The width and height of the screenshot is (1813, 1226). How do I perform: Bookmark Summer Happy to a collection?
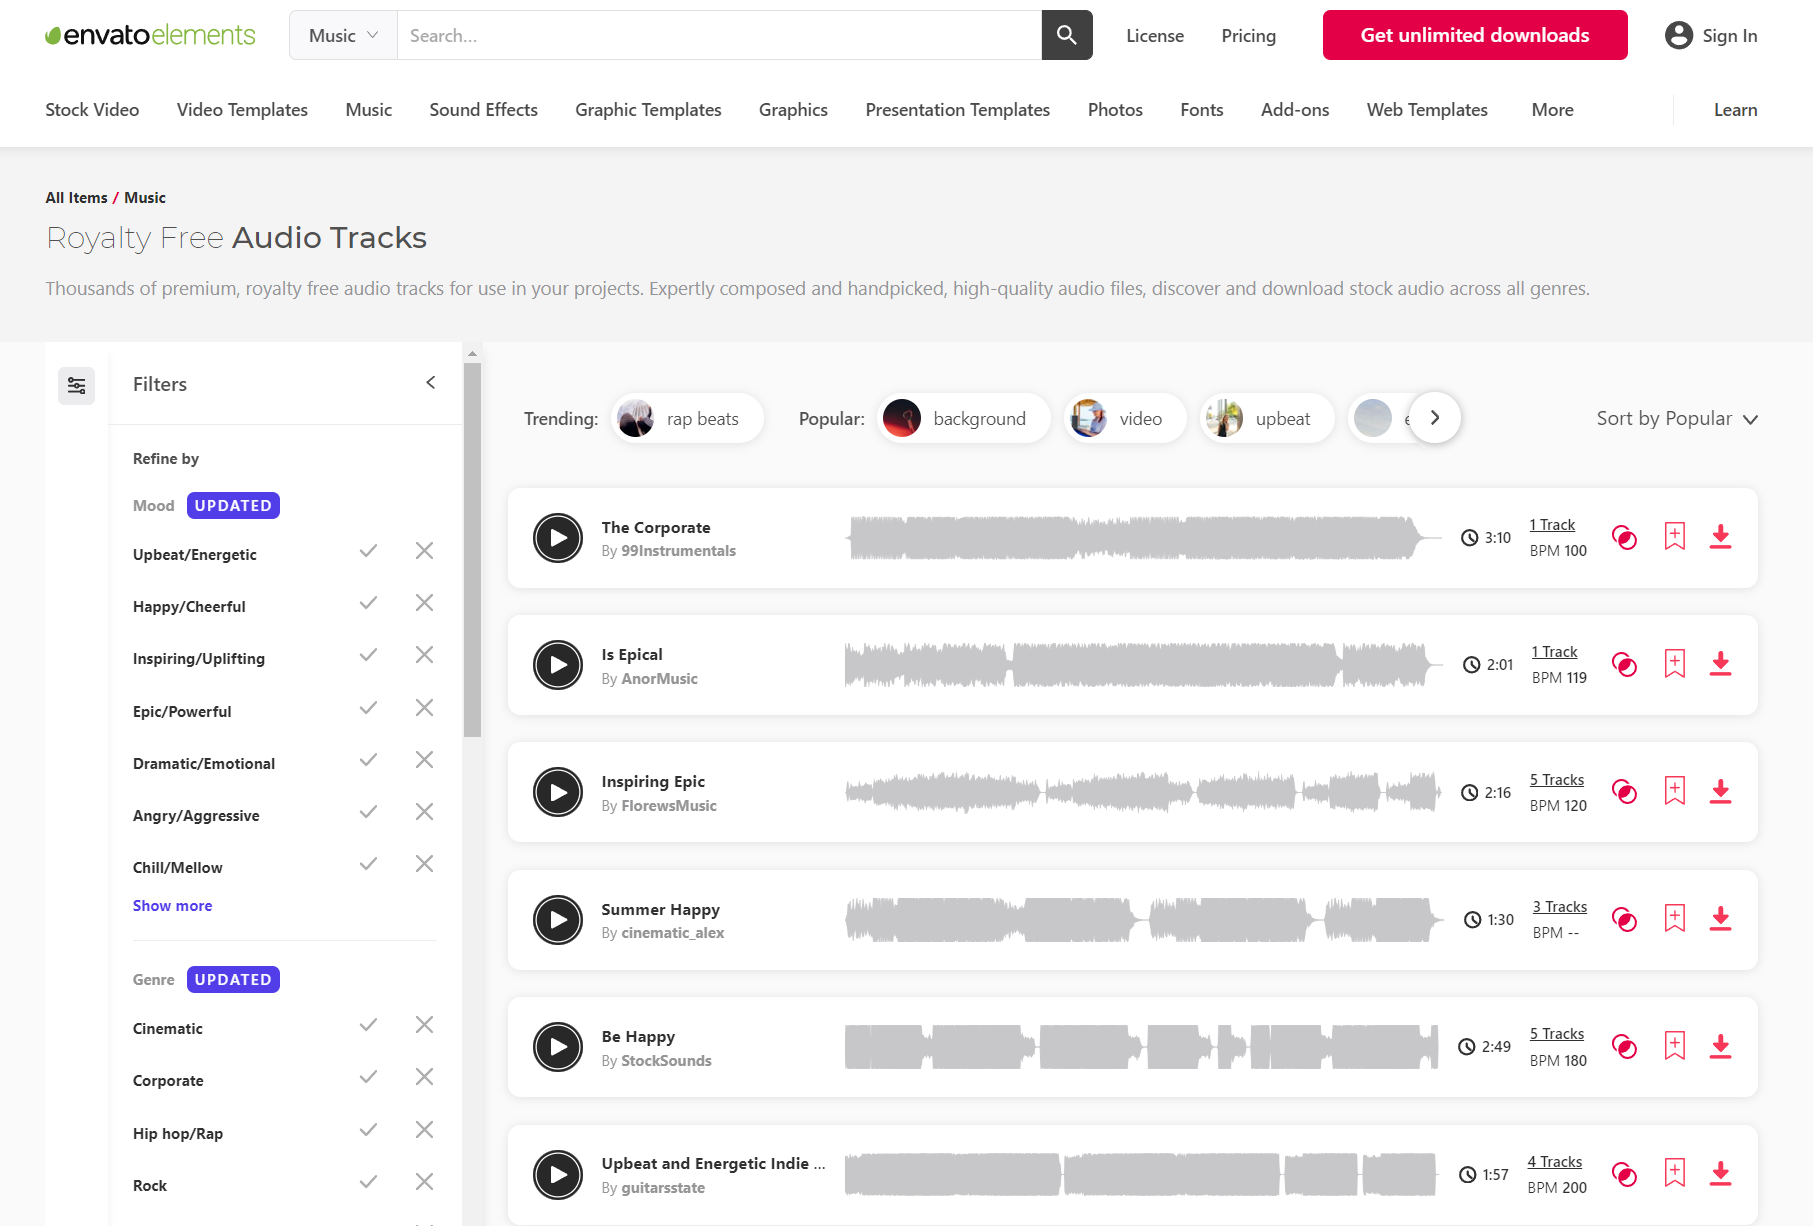point(1675,918)
